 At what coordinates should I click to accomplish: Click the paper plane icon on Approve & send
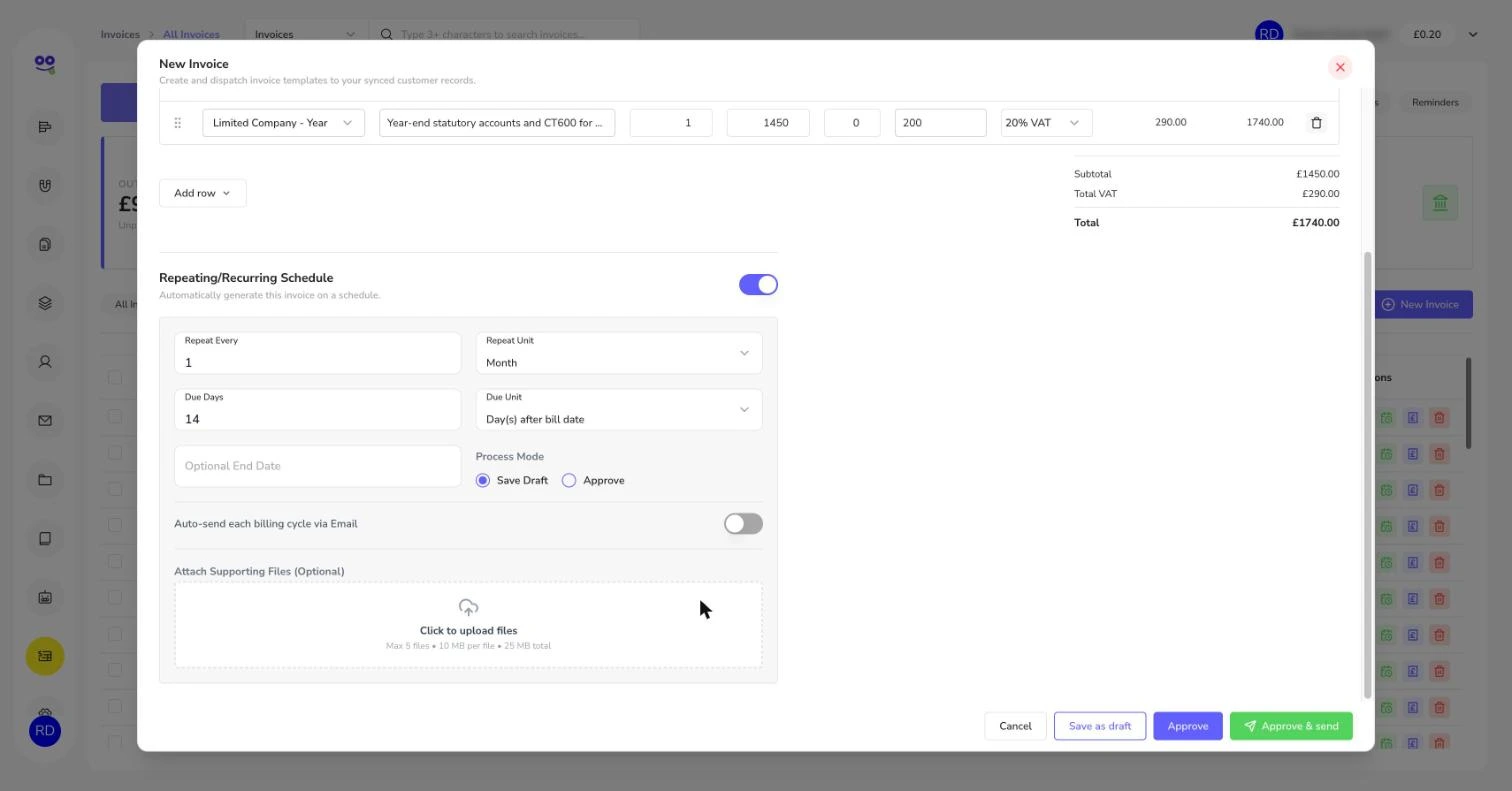click(x=1250, y=726)
